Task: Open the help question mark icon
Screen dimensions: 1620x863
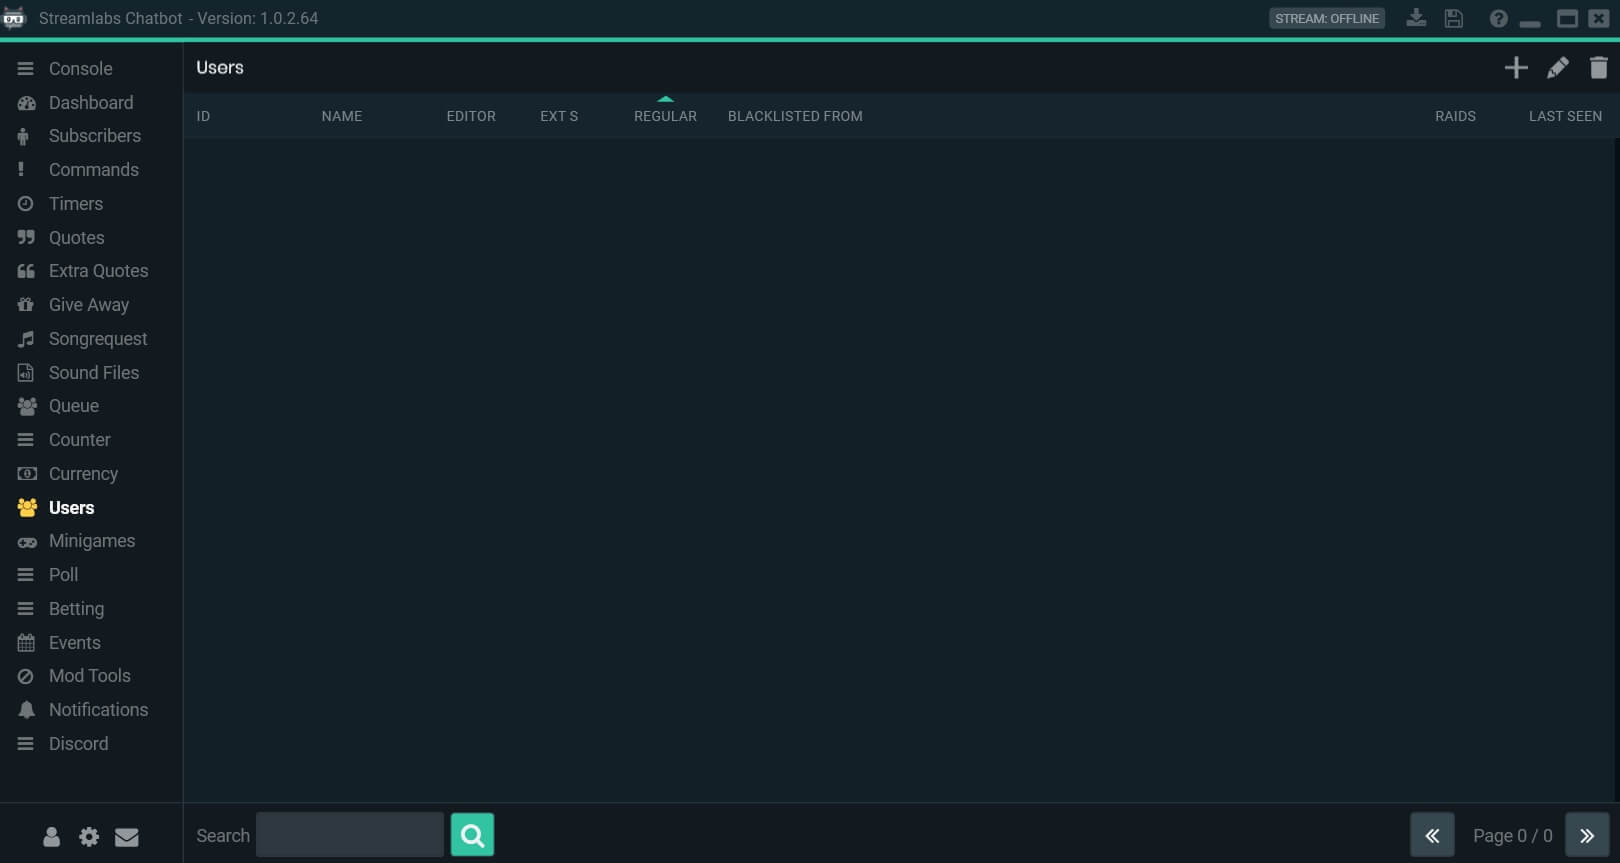Action: click(x=1498, y=18)
